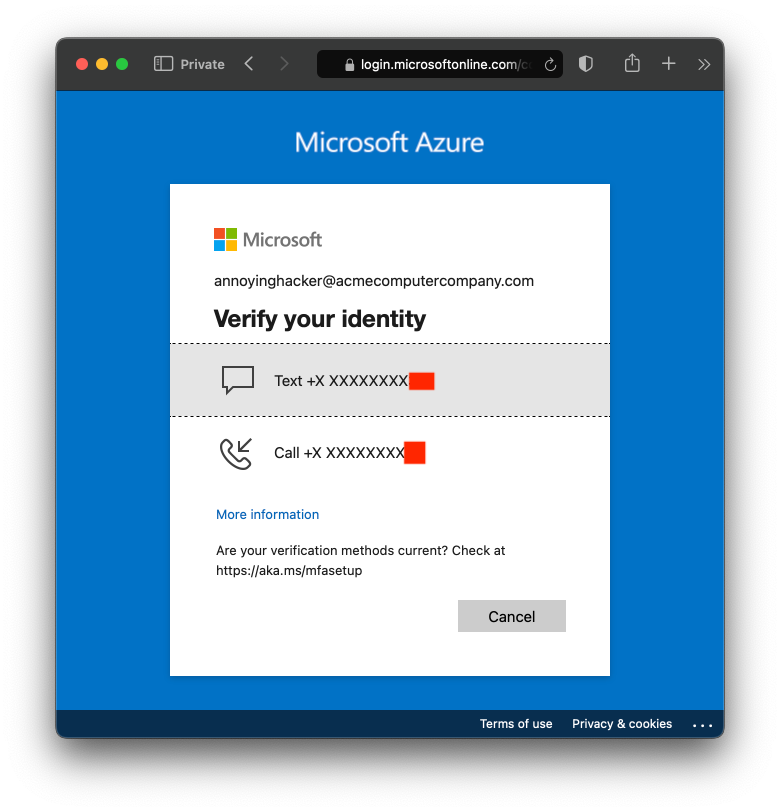Click the login.microsoftonline.com address field
This screenshot has width=780, height=812.
440,64
